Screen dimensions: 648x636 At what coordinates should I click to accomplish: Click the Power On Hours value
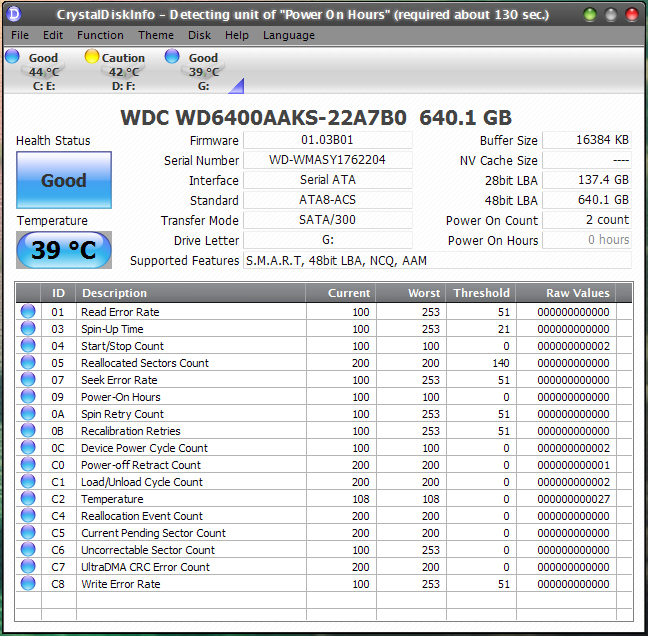pos(587,240)
